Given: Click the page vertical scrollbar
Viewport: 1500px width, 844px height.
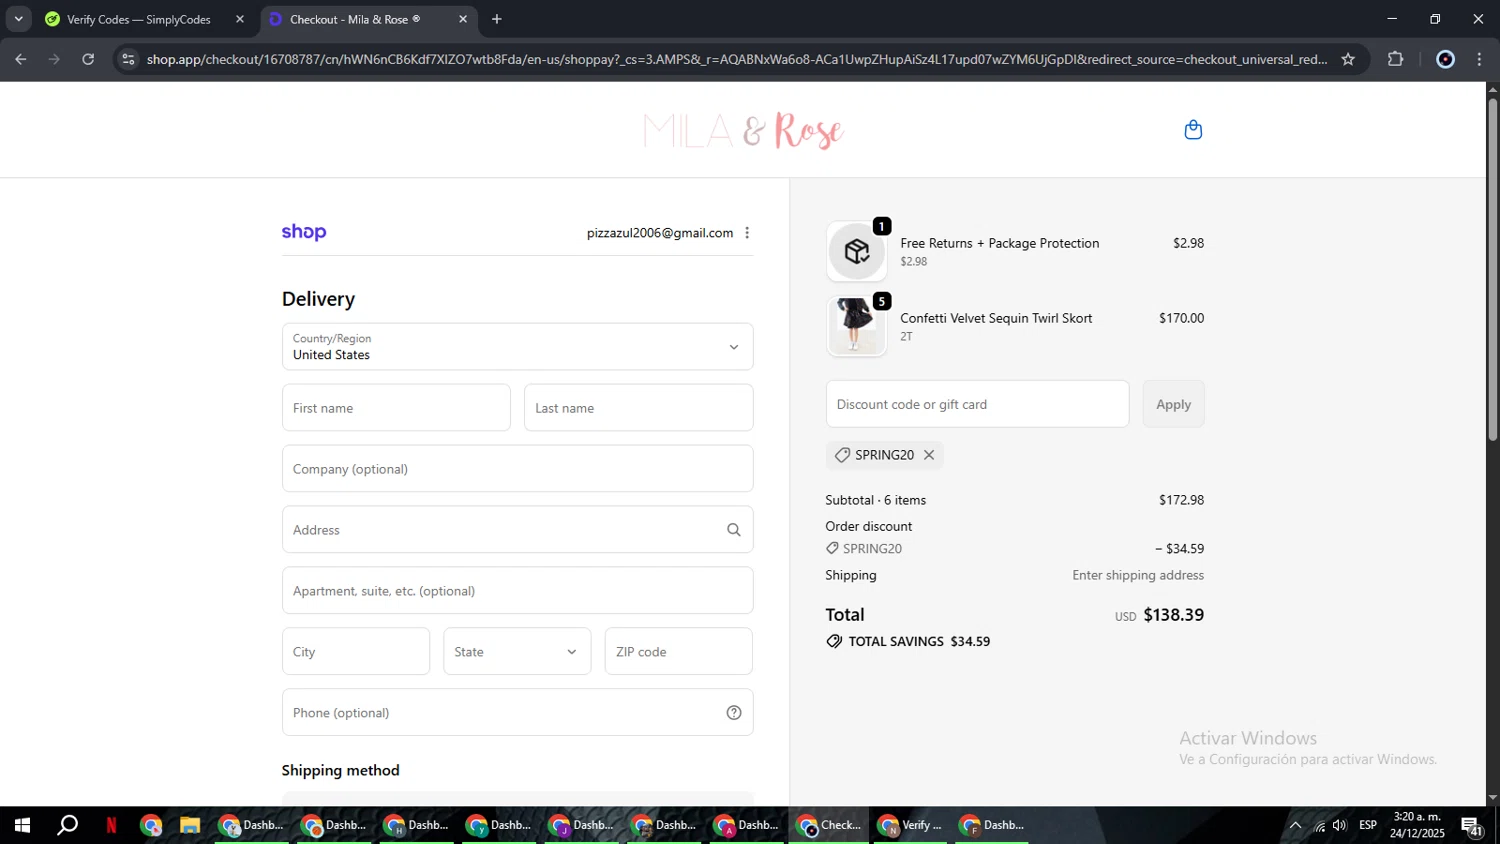Looking at the screenshot, I should [1492, 268].
